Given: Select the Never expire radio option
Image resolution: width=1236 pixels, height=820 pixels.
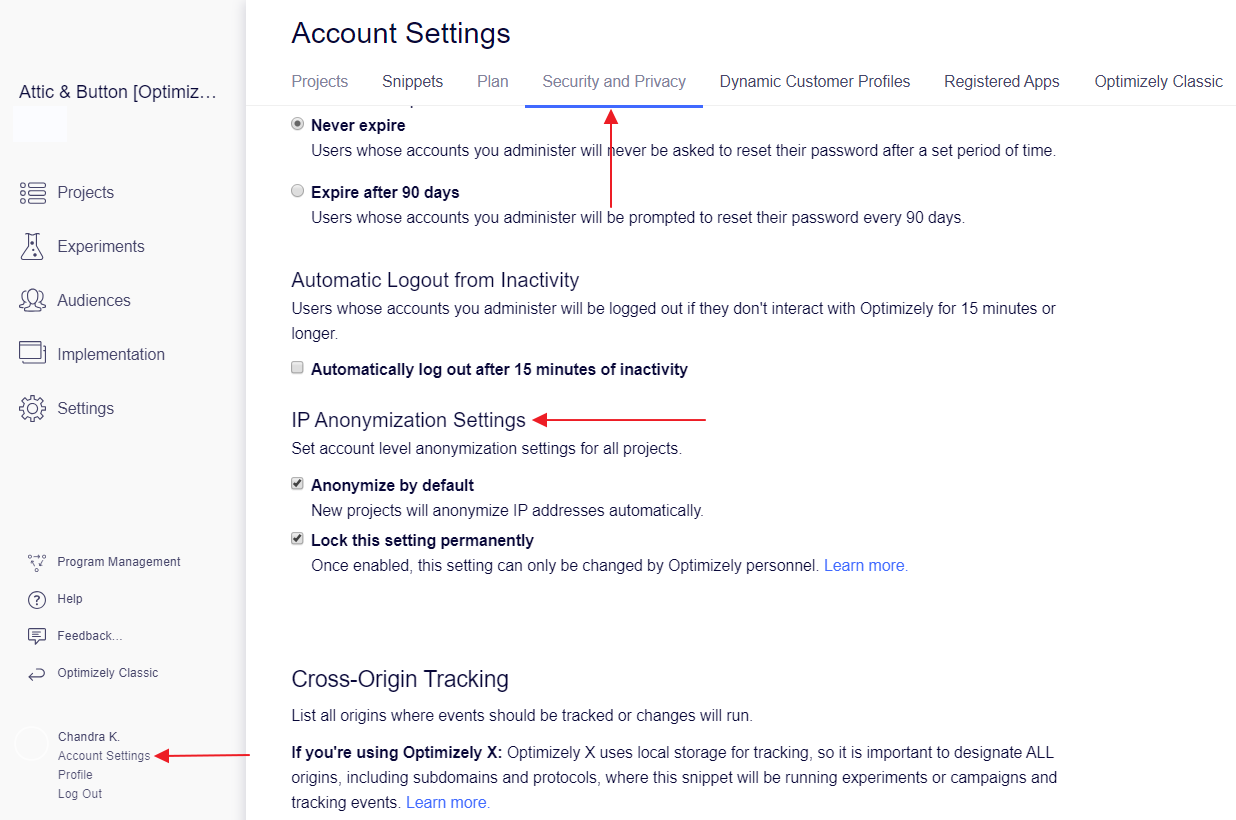Looking at the screenshot, I should tap(297, 125).
